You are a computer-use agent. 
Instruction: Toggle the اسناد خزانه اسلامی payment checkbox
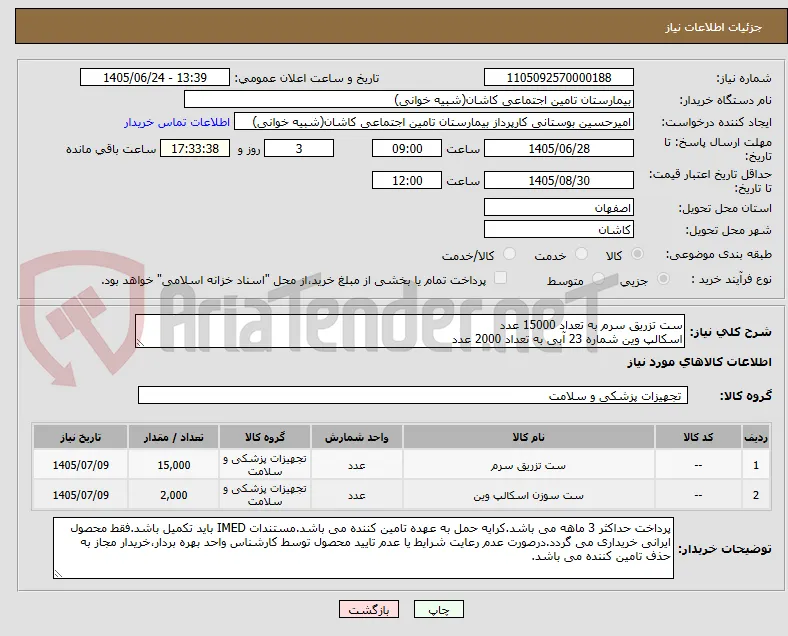(x=500, y=278)
